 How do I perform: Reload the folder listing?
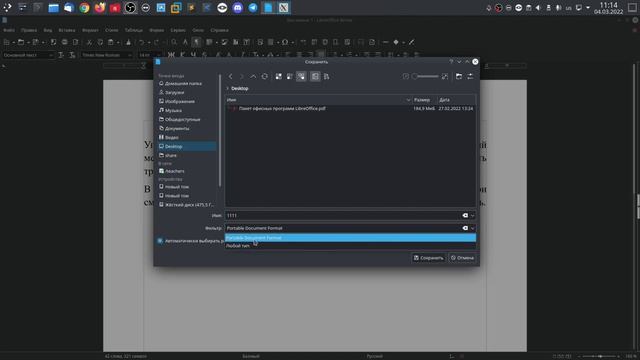pyautogui.click(x=264, y=76)
